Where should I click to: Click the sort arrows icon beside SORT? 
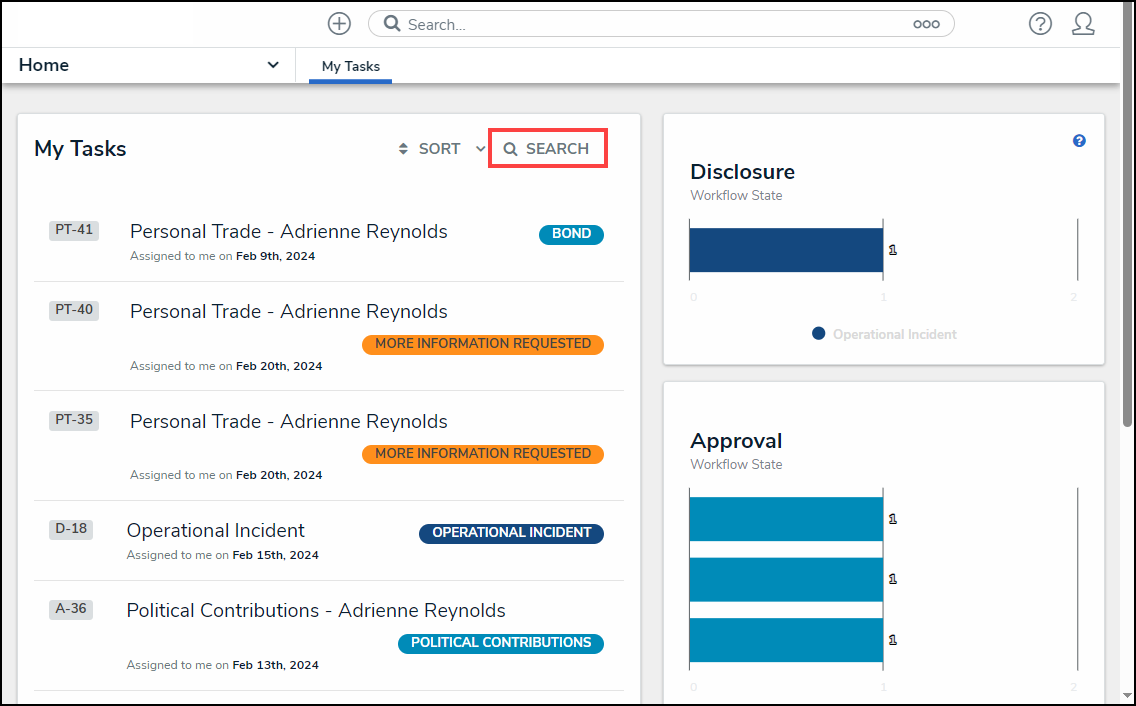click(404, 149)
